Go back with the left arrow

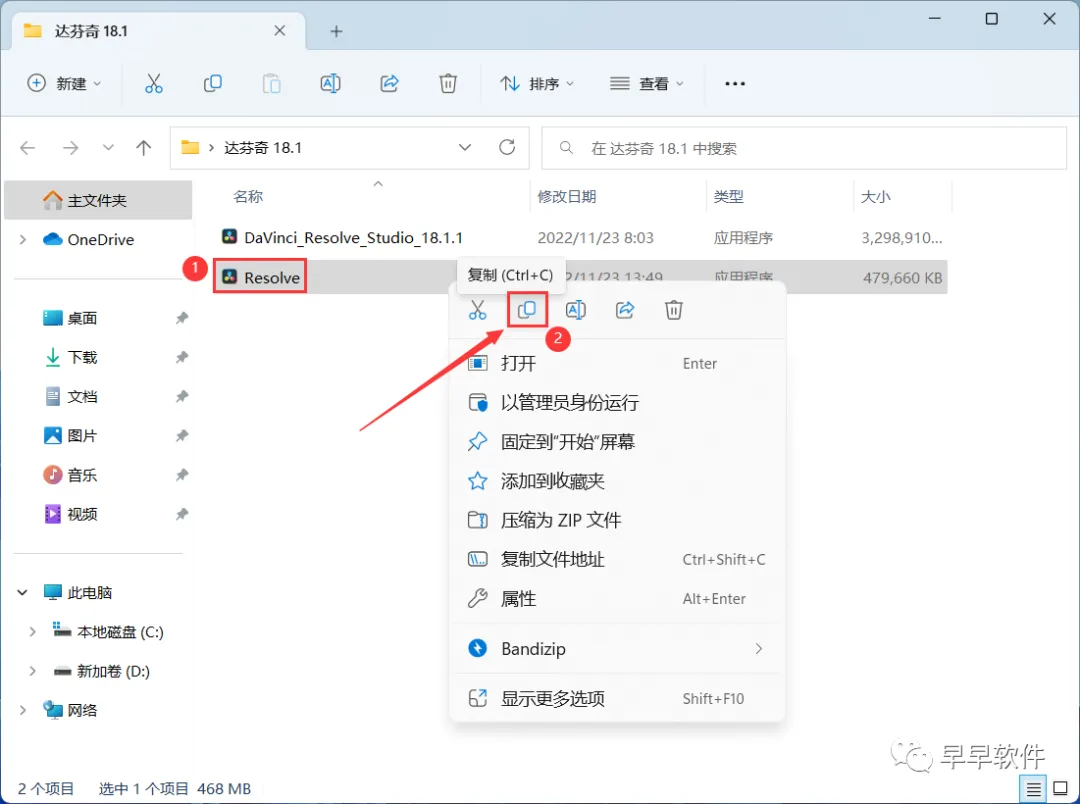click(28, 147)
